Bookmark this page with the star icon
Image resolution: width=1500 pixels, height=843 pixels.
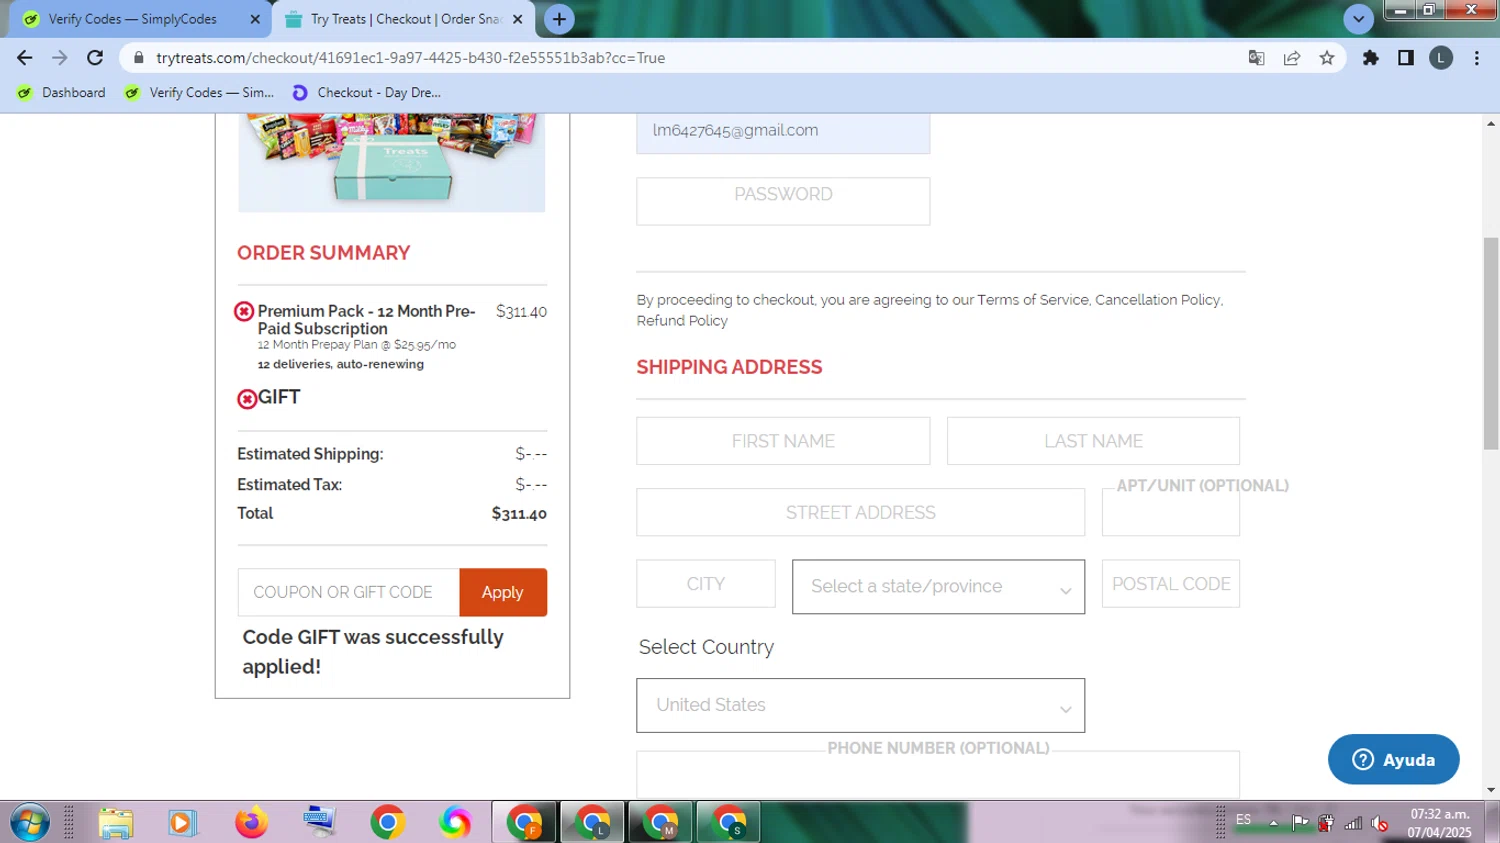pyautogui.click(x=1327, y=58)
